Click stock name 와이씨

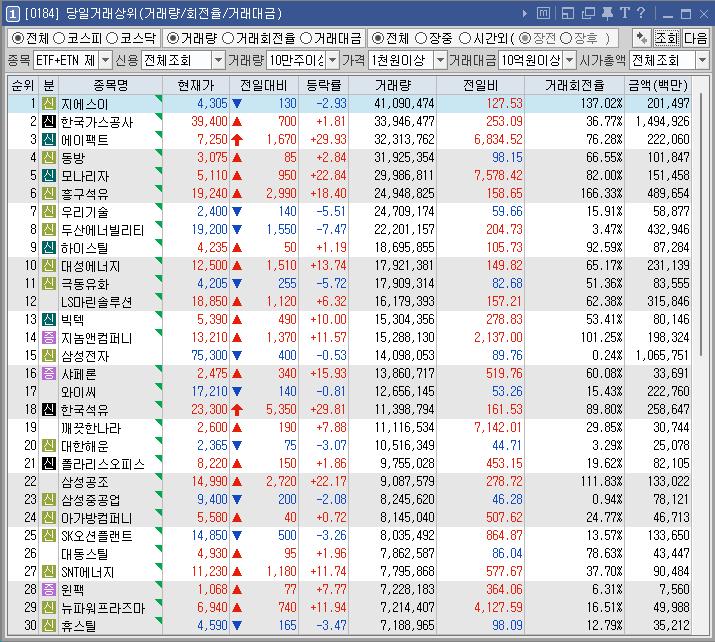click(78, 392)
